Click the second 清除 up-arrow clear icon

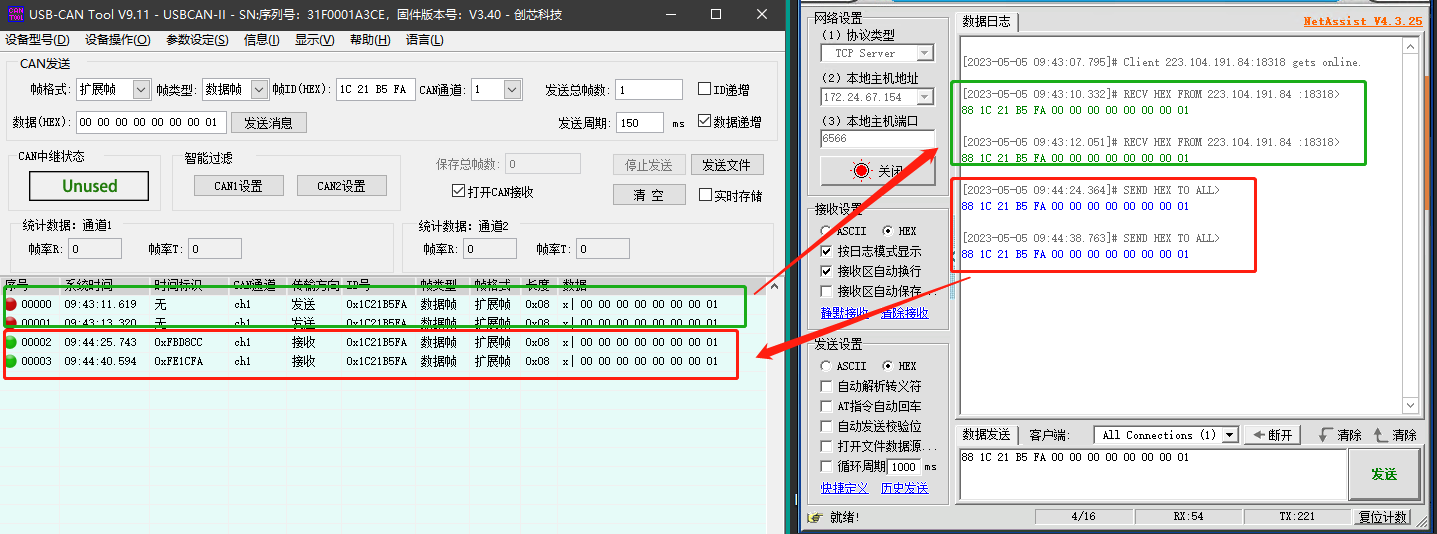pyautogui.click(x=1381, y=435)
